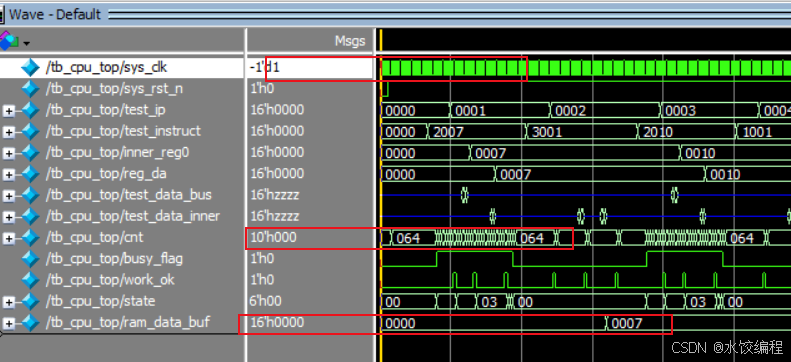Click the 1'h0 value of busy_flag
Screen dimensions: 791x362
261,259
